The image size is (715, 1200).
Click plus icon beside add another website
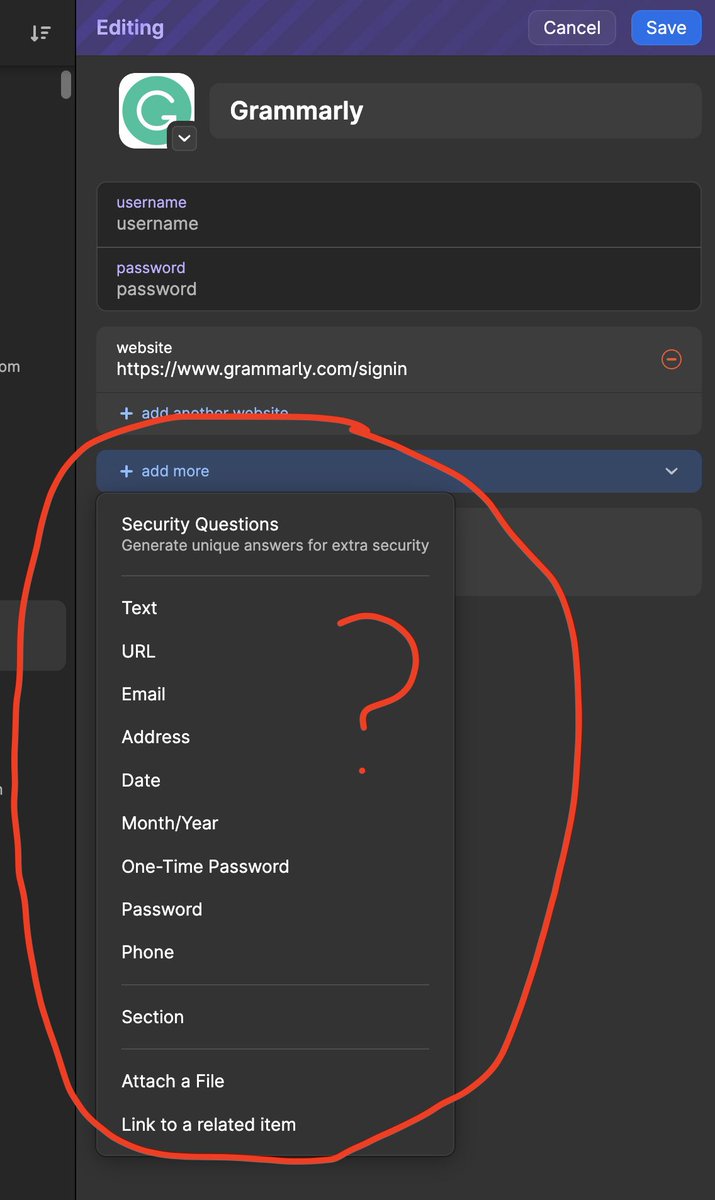[126, 413]
